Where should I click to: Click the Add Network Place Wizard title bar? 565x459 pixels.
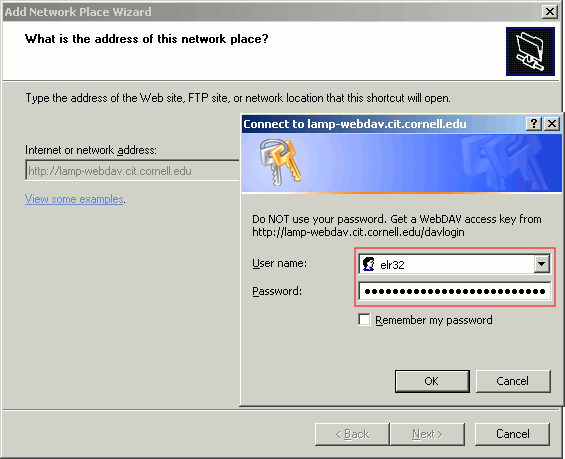(270, 12)
